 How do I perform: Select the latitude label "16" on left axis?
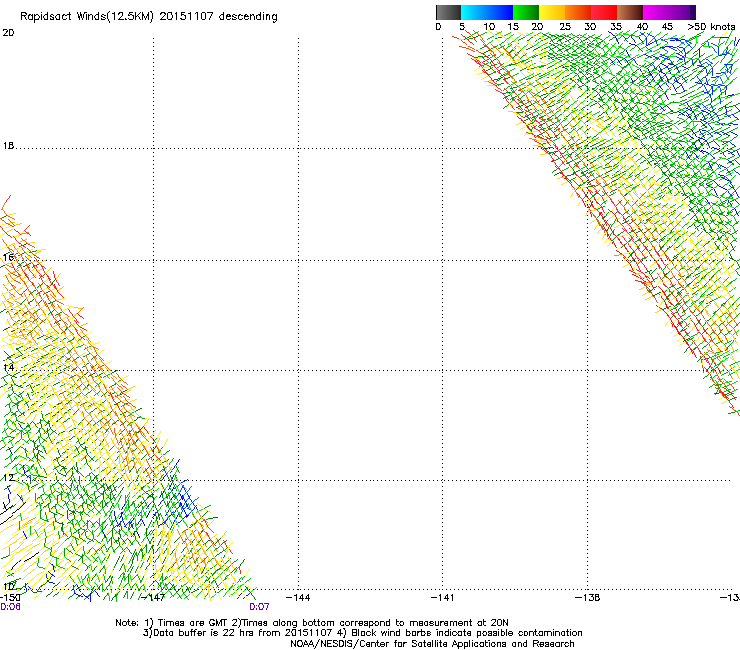click(x=8, y=257)
